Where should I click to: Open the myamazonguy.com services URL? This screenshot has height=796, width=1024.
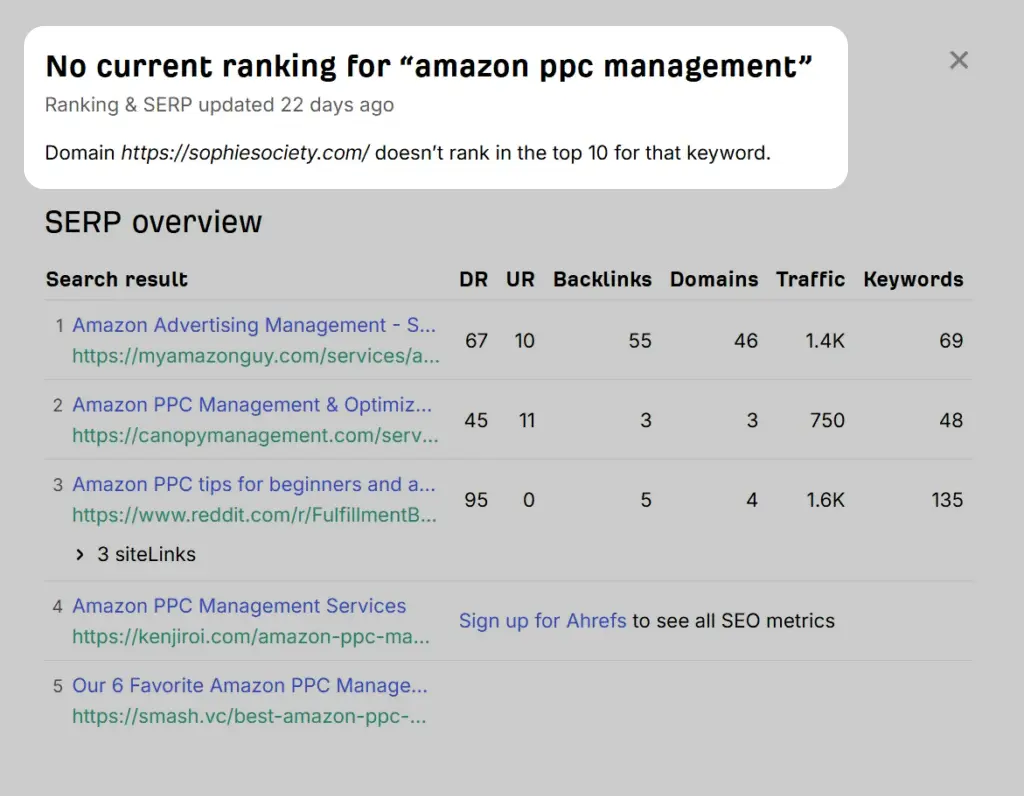tap(255, 355)
